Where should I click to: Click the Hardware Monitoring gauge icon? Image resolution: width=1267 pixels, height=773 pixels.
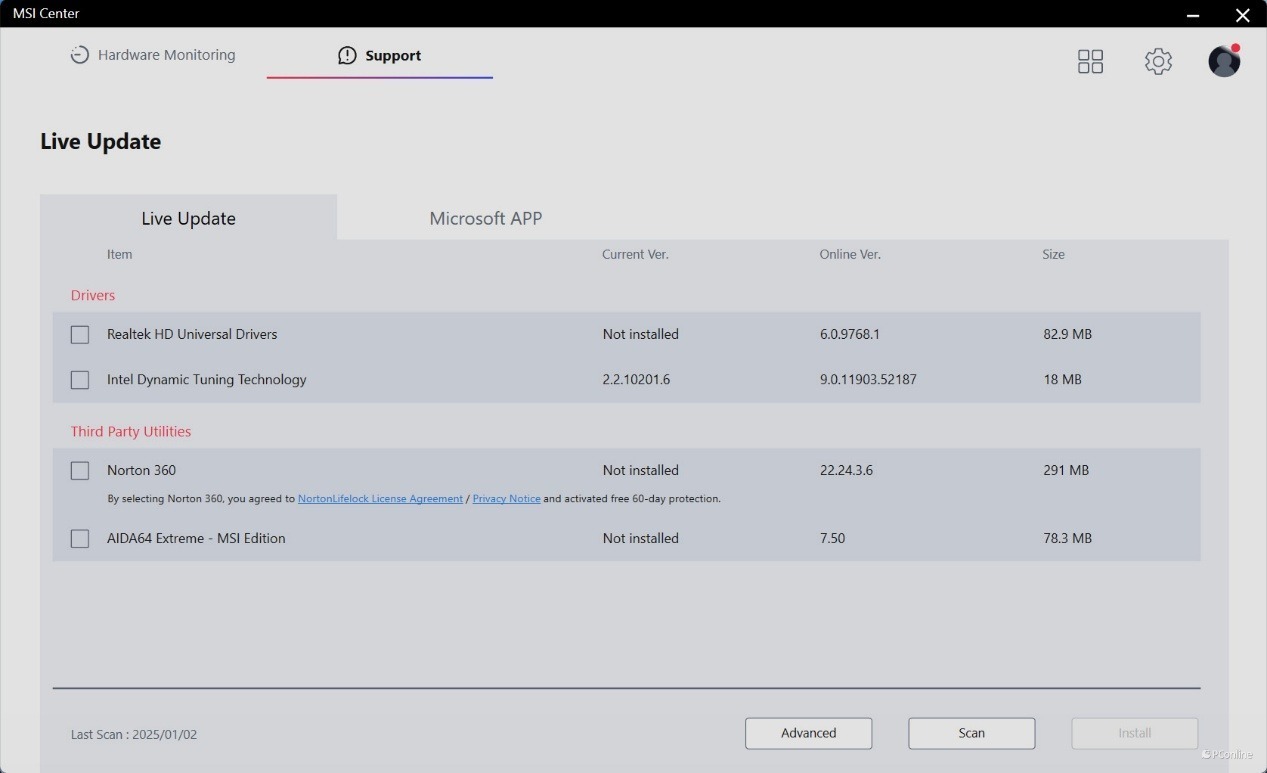79,55
